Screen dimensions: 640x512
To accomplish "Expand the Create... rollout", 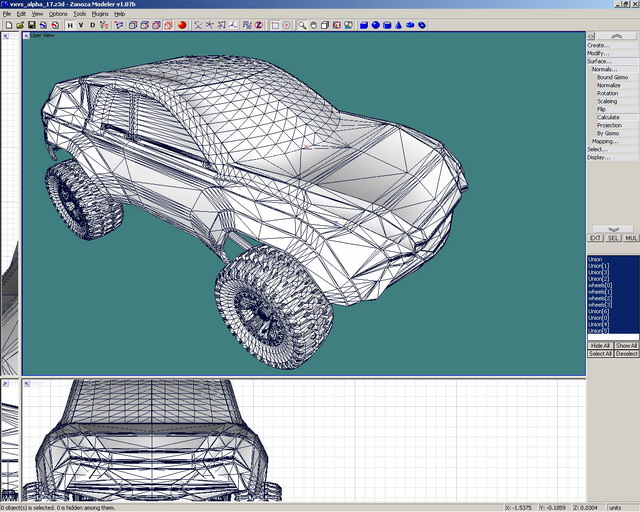I will [x=598, y=45].
